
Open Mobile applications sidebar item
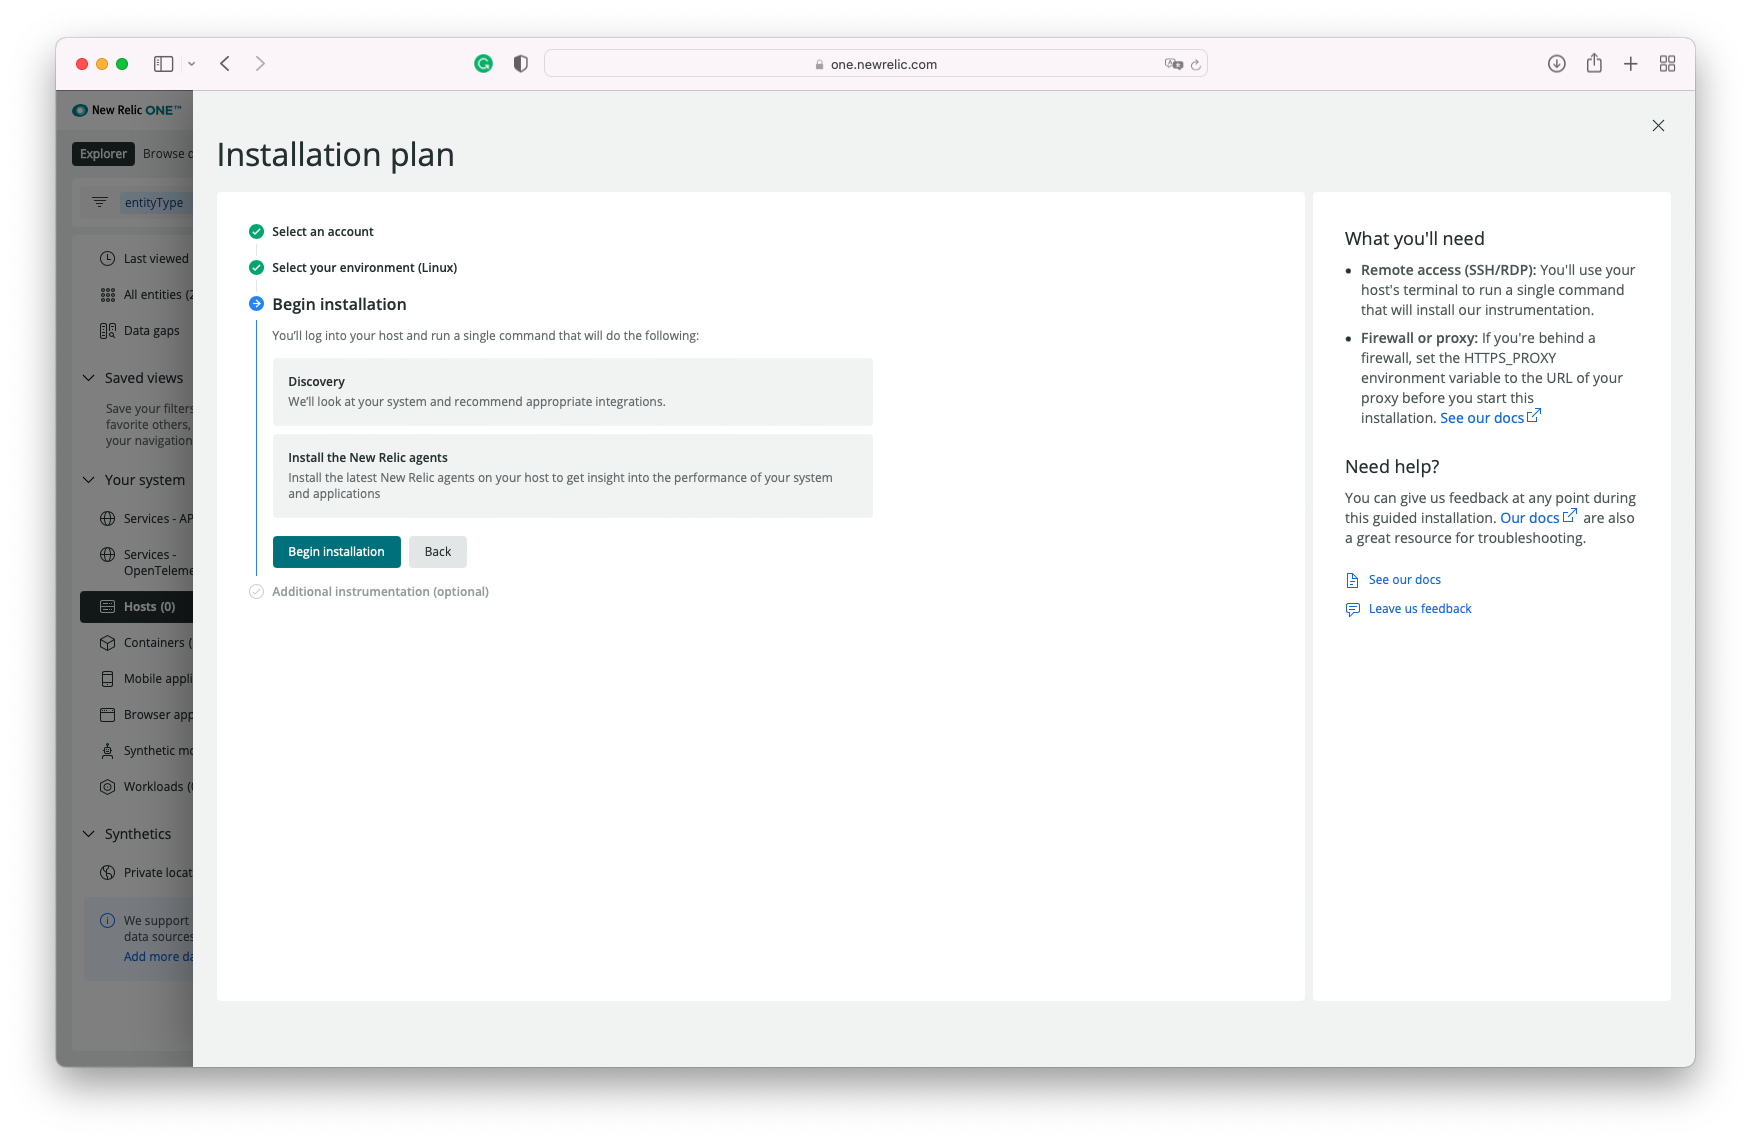tap(146, 679)
